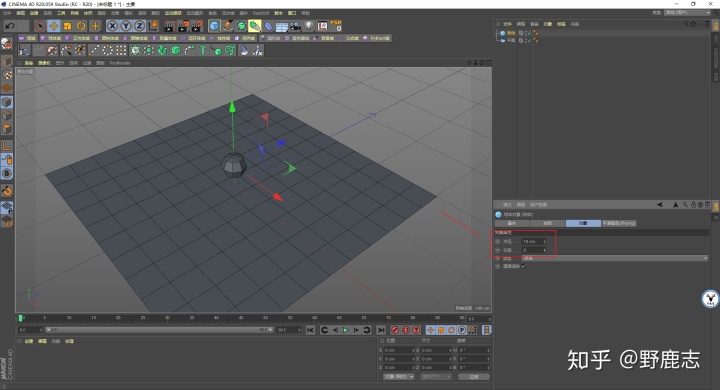
Task: Switch to the first attribute tab, left of the active one
Action: click(512, 223)
